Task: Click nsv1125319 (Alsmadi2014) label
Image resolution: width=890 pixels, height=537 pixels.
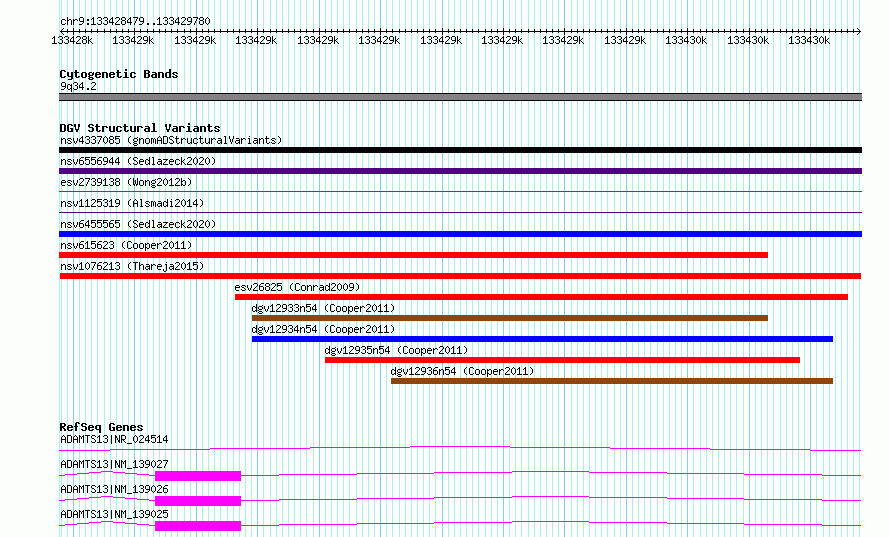Action: (132, 203)
